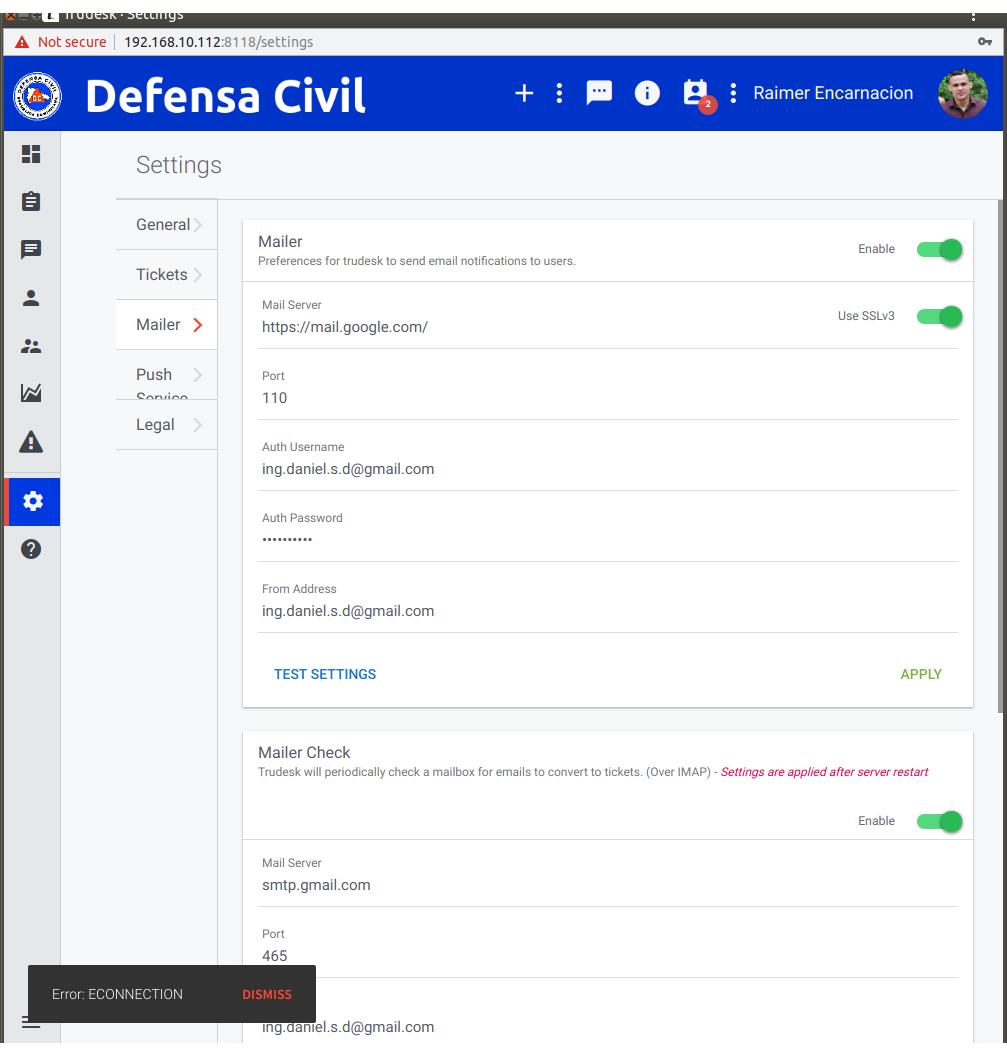Edit the Mailer Auth Username field
The width and height of the screenshot is (1007, 1056).
pyautogui.click(x=608, y=469)
